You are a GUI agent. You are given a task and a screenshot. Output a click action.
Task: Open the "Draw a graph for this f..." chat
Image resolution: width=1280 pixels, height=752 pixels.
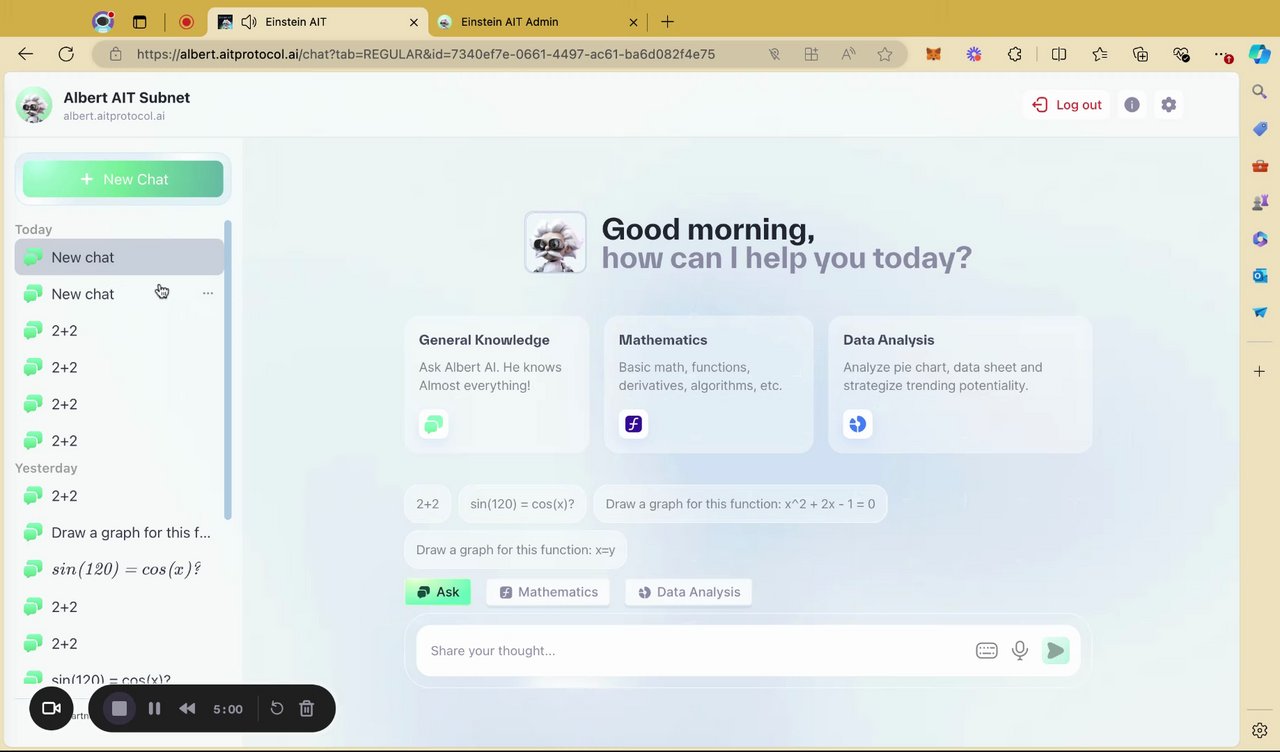(x=119, y=533)
